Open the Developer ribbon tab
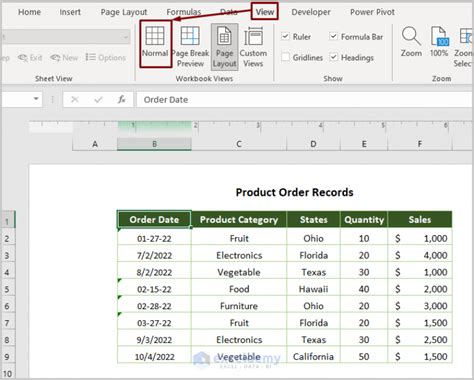Viewport: 474px width, 380px height. tap(311, 12)
